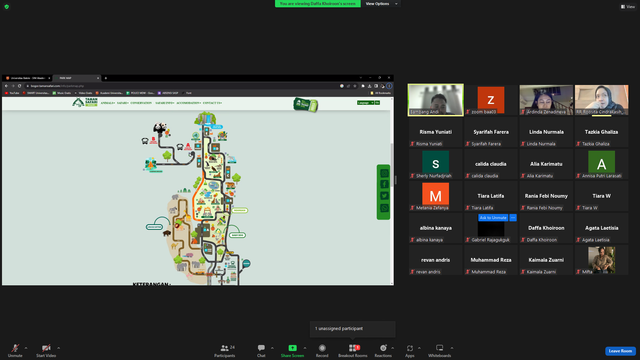The width and height of the screenshot is (640, 360).
Task: Click the WhatsApp icon in green social sidebar
Action: (384, 208)
